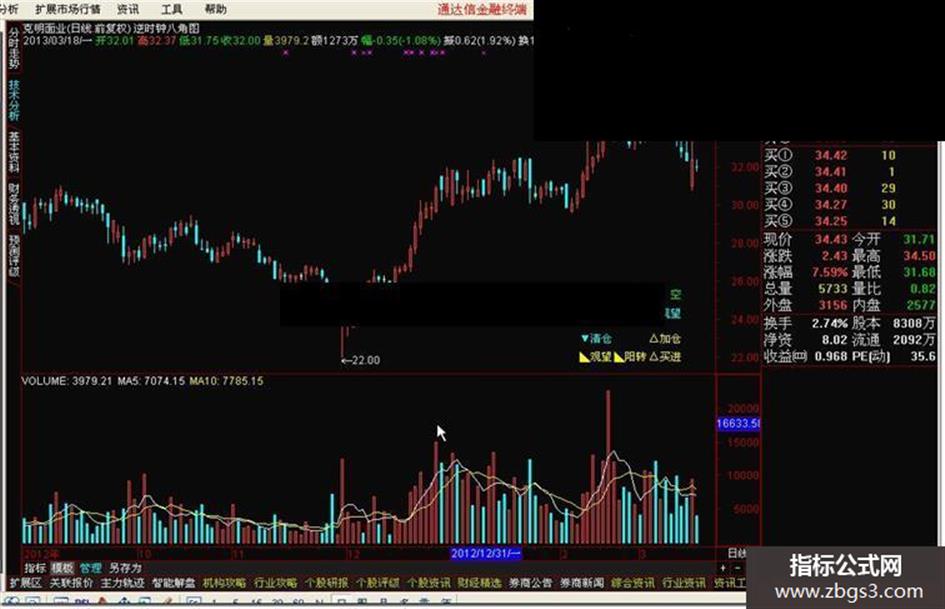Open the 关联报价 bottom tab
Screen dimensions: 945x609
71,583
